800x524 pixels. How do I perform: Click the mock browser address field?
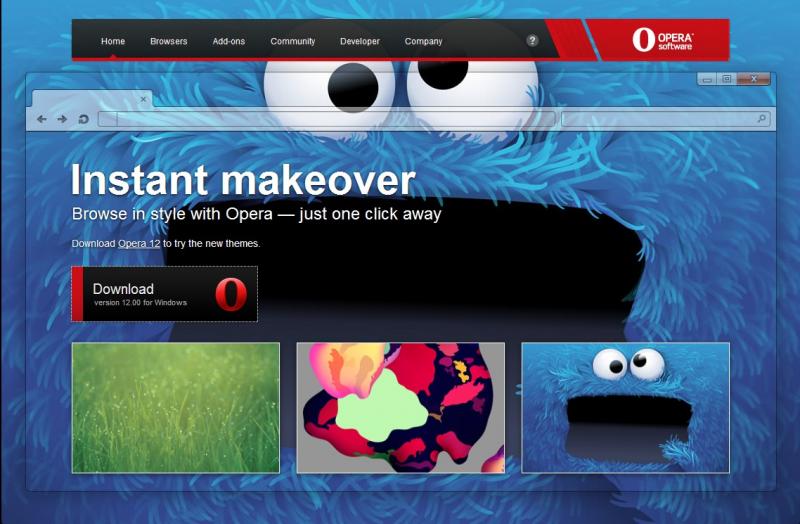pyautogui.click(x=327, y=119)
